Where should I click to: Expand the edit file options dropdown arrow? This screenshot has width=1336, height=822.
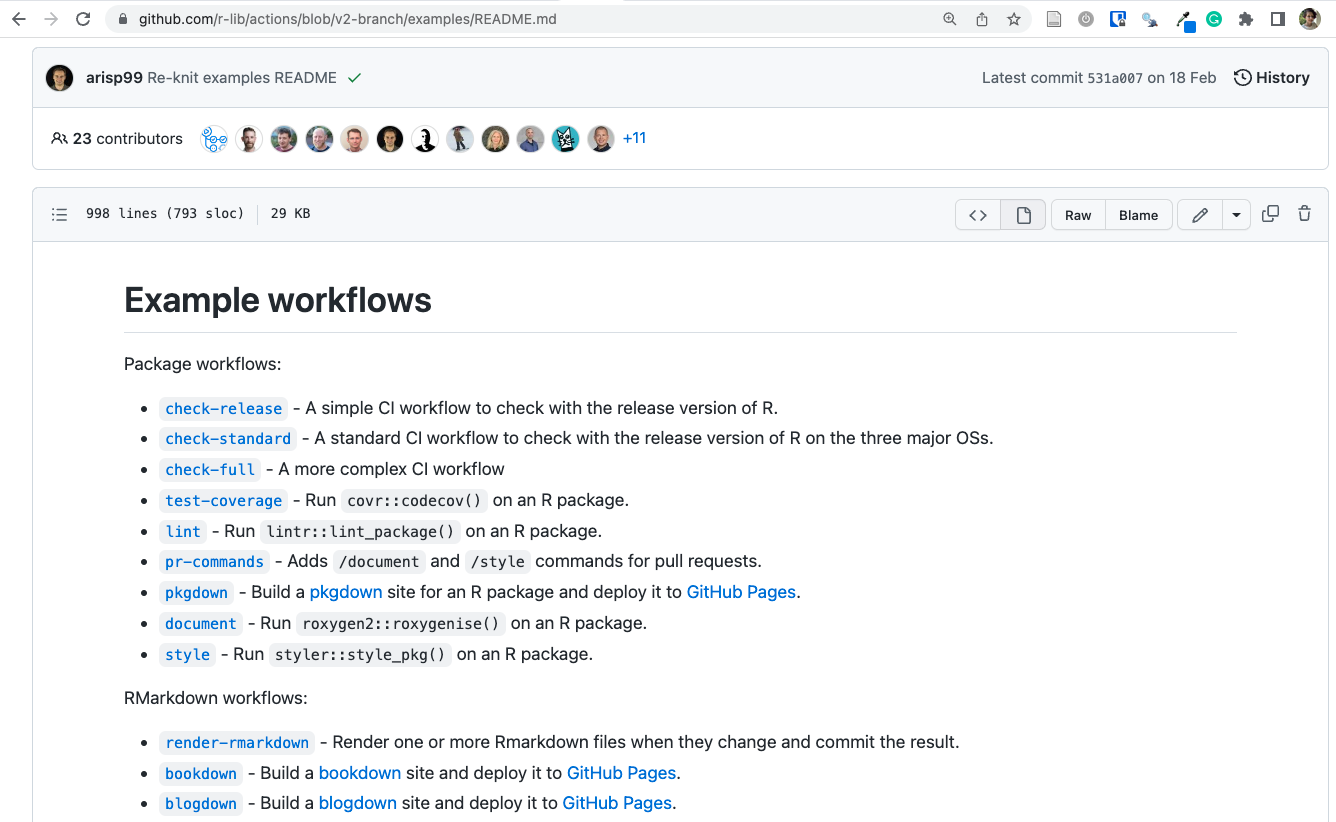pyautogui.click(x=1236, y=215)
